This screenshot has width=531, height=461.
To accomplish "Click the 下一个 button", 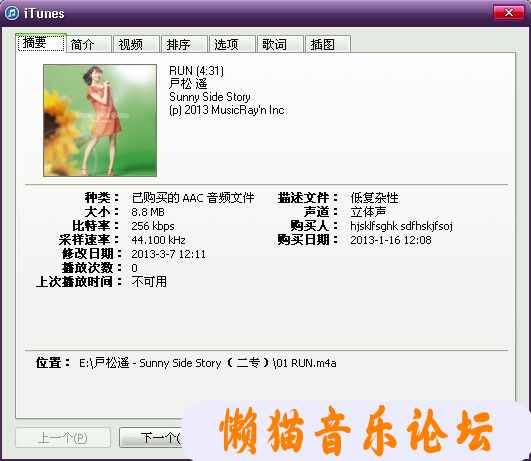I will (x=152, y=438).
